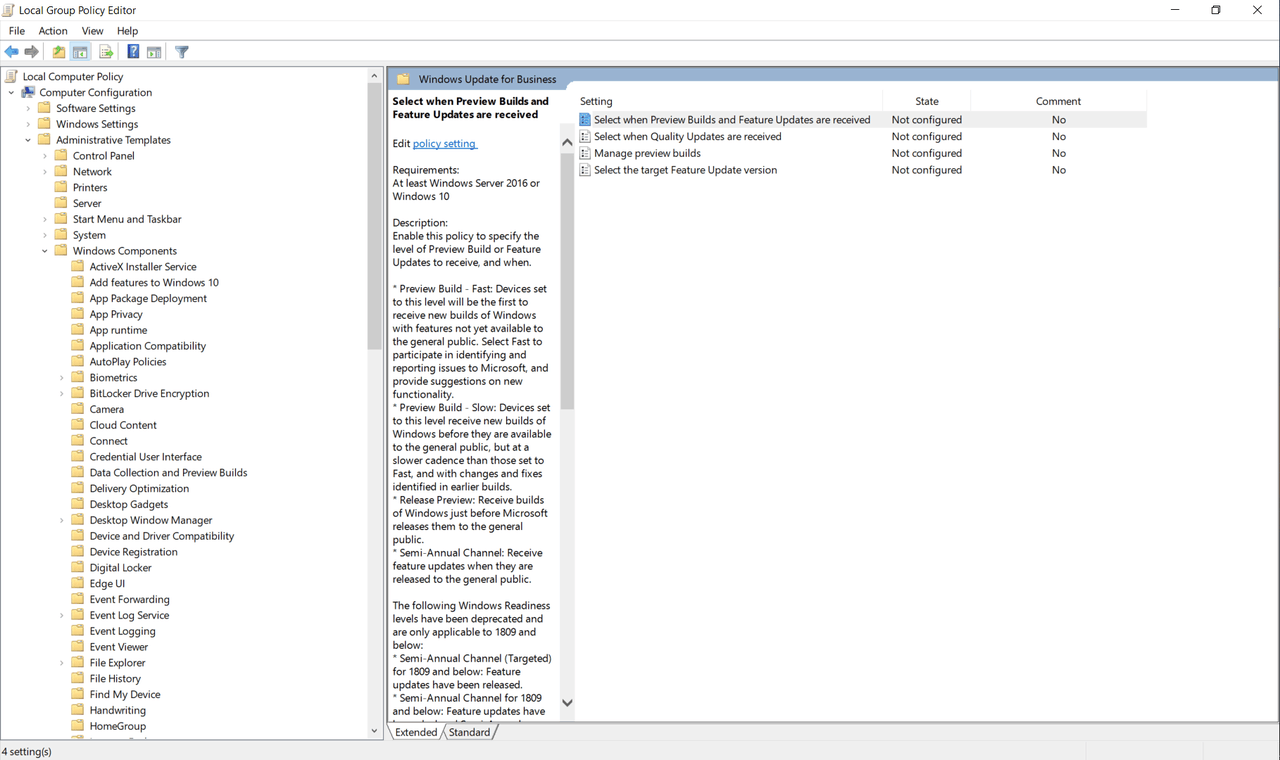Expand the Control Panel folder
Viewport: 1280px width, 760px height.
point(45,156)
